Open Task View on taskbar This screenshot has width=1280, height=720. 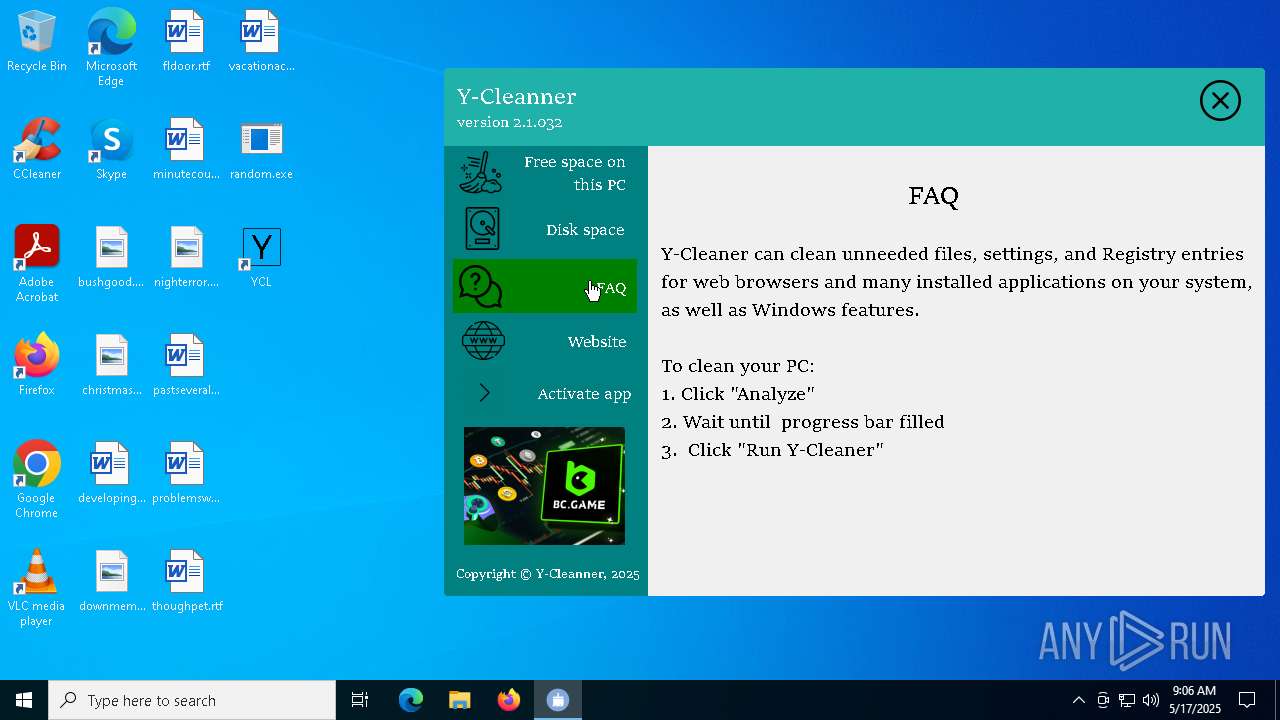pyautogui.click(x=360, y=700)
